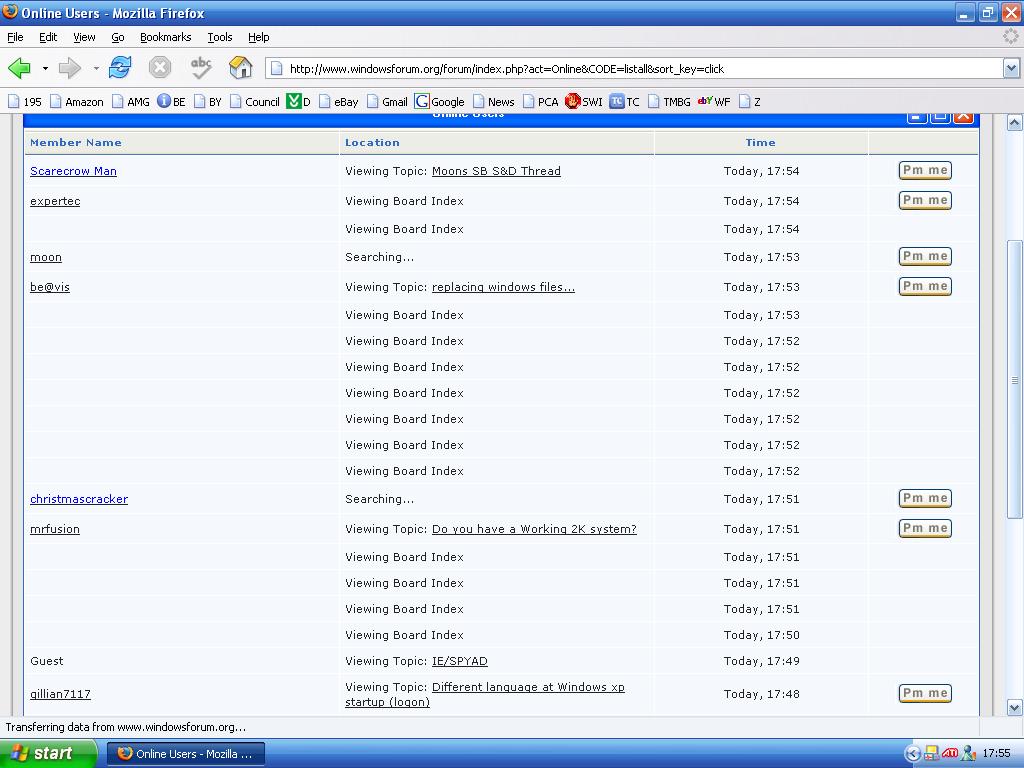Open the D bookmark with green check icon
The height and width of the screenshot is (768, 1024).
(x=298, y=102)
